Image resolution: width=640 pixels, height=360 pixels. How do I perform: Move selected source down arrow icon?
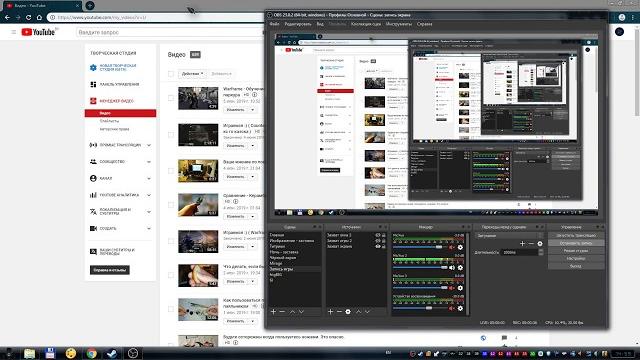click(x=367, y=311)
